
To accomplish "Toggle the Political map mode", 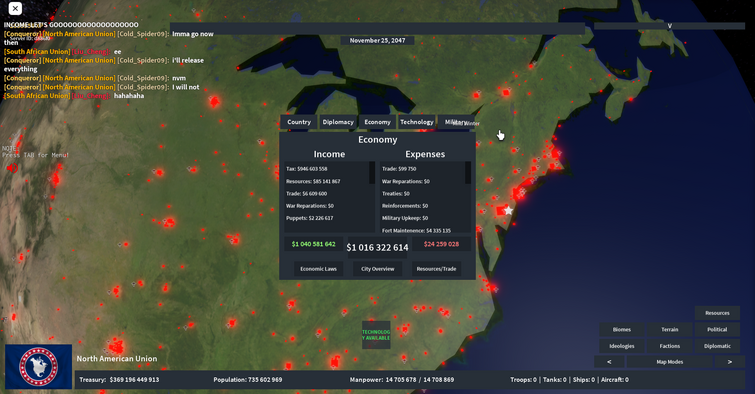I will point(717,329).
